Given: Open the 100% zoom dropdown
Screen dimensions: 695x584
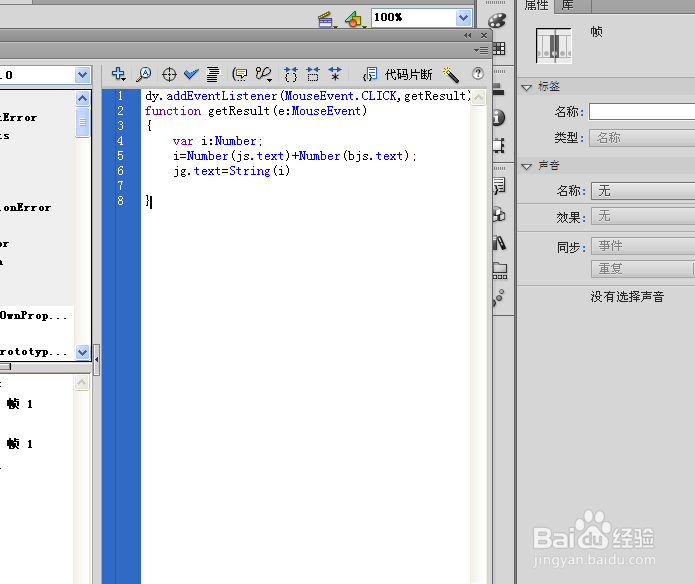Looking at the screenshot, I should coord(463,18).
